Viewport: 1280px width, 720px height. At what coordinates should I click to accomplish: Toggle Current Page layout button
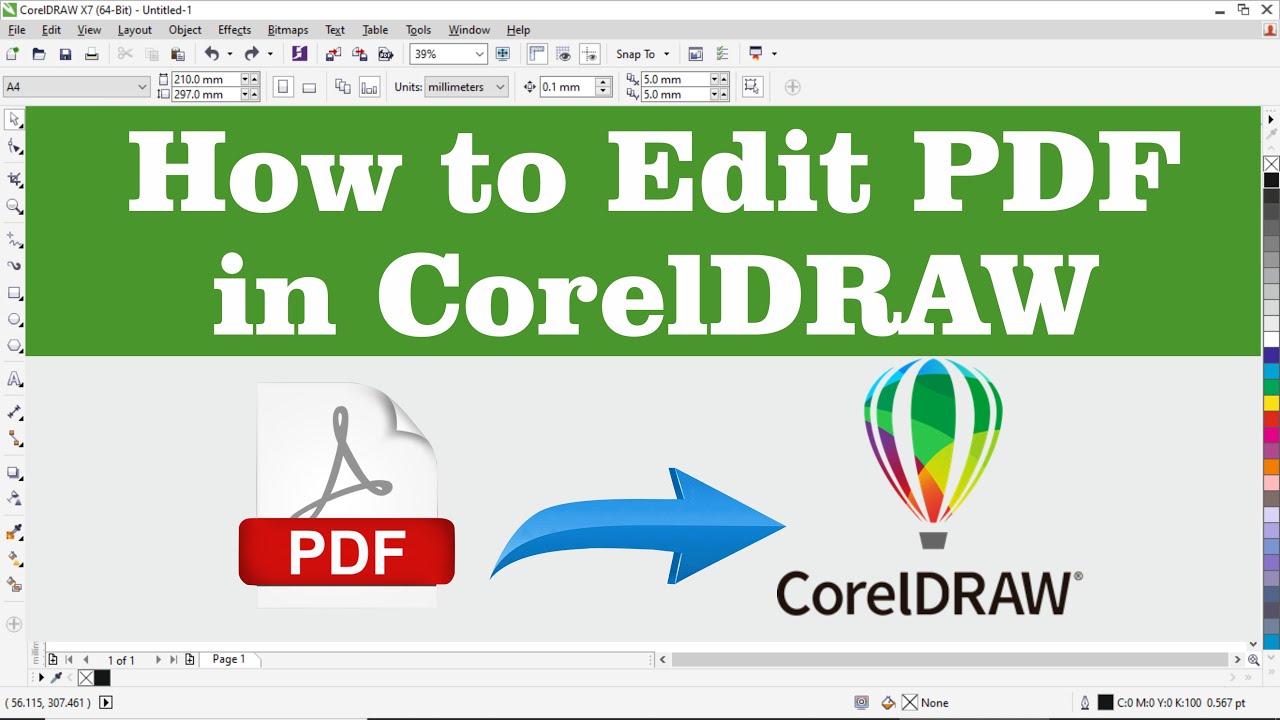369,87
